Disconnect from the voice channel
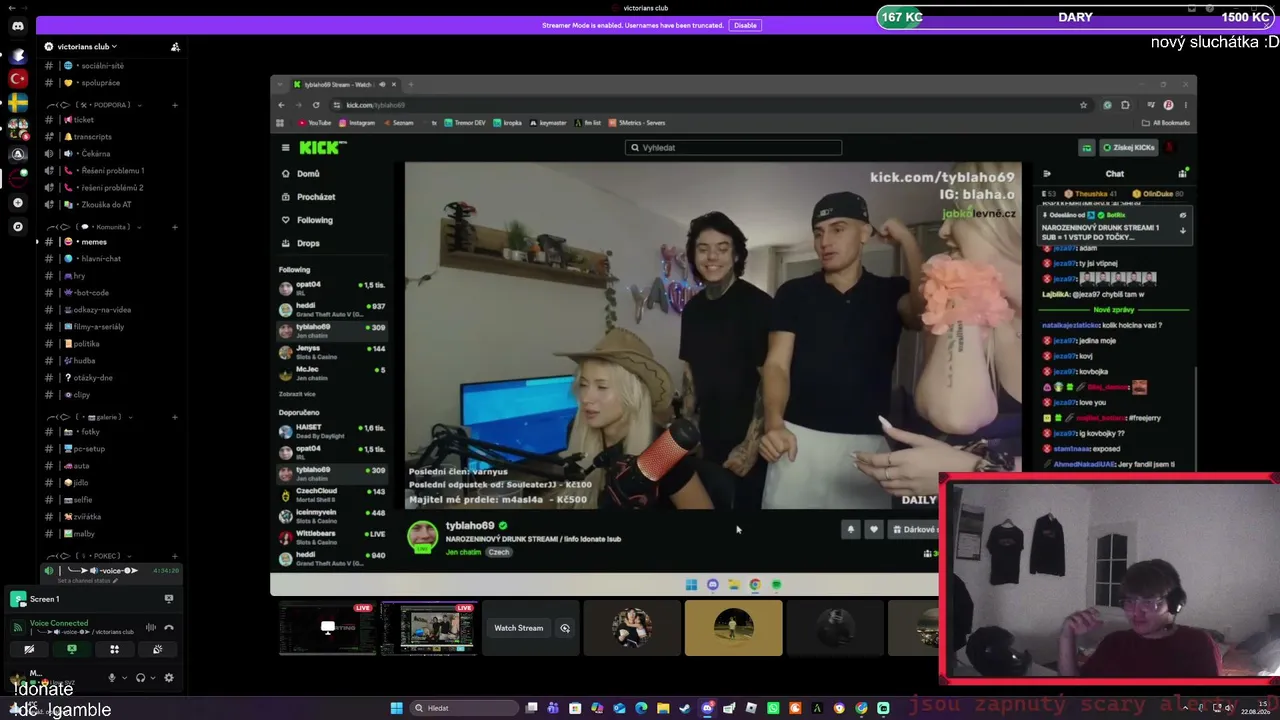The image size is (1280, 720). point(169,628)
